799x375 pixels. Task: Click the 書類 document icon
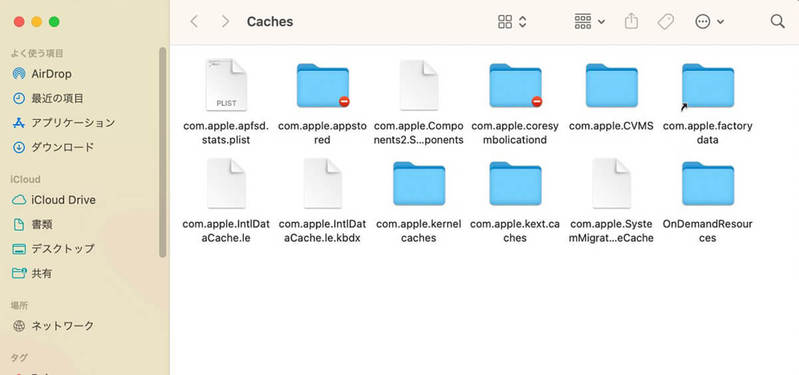tap(19, 224)
